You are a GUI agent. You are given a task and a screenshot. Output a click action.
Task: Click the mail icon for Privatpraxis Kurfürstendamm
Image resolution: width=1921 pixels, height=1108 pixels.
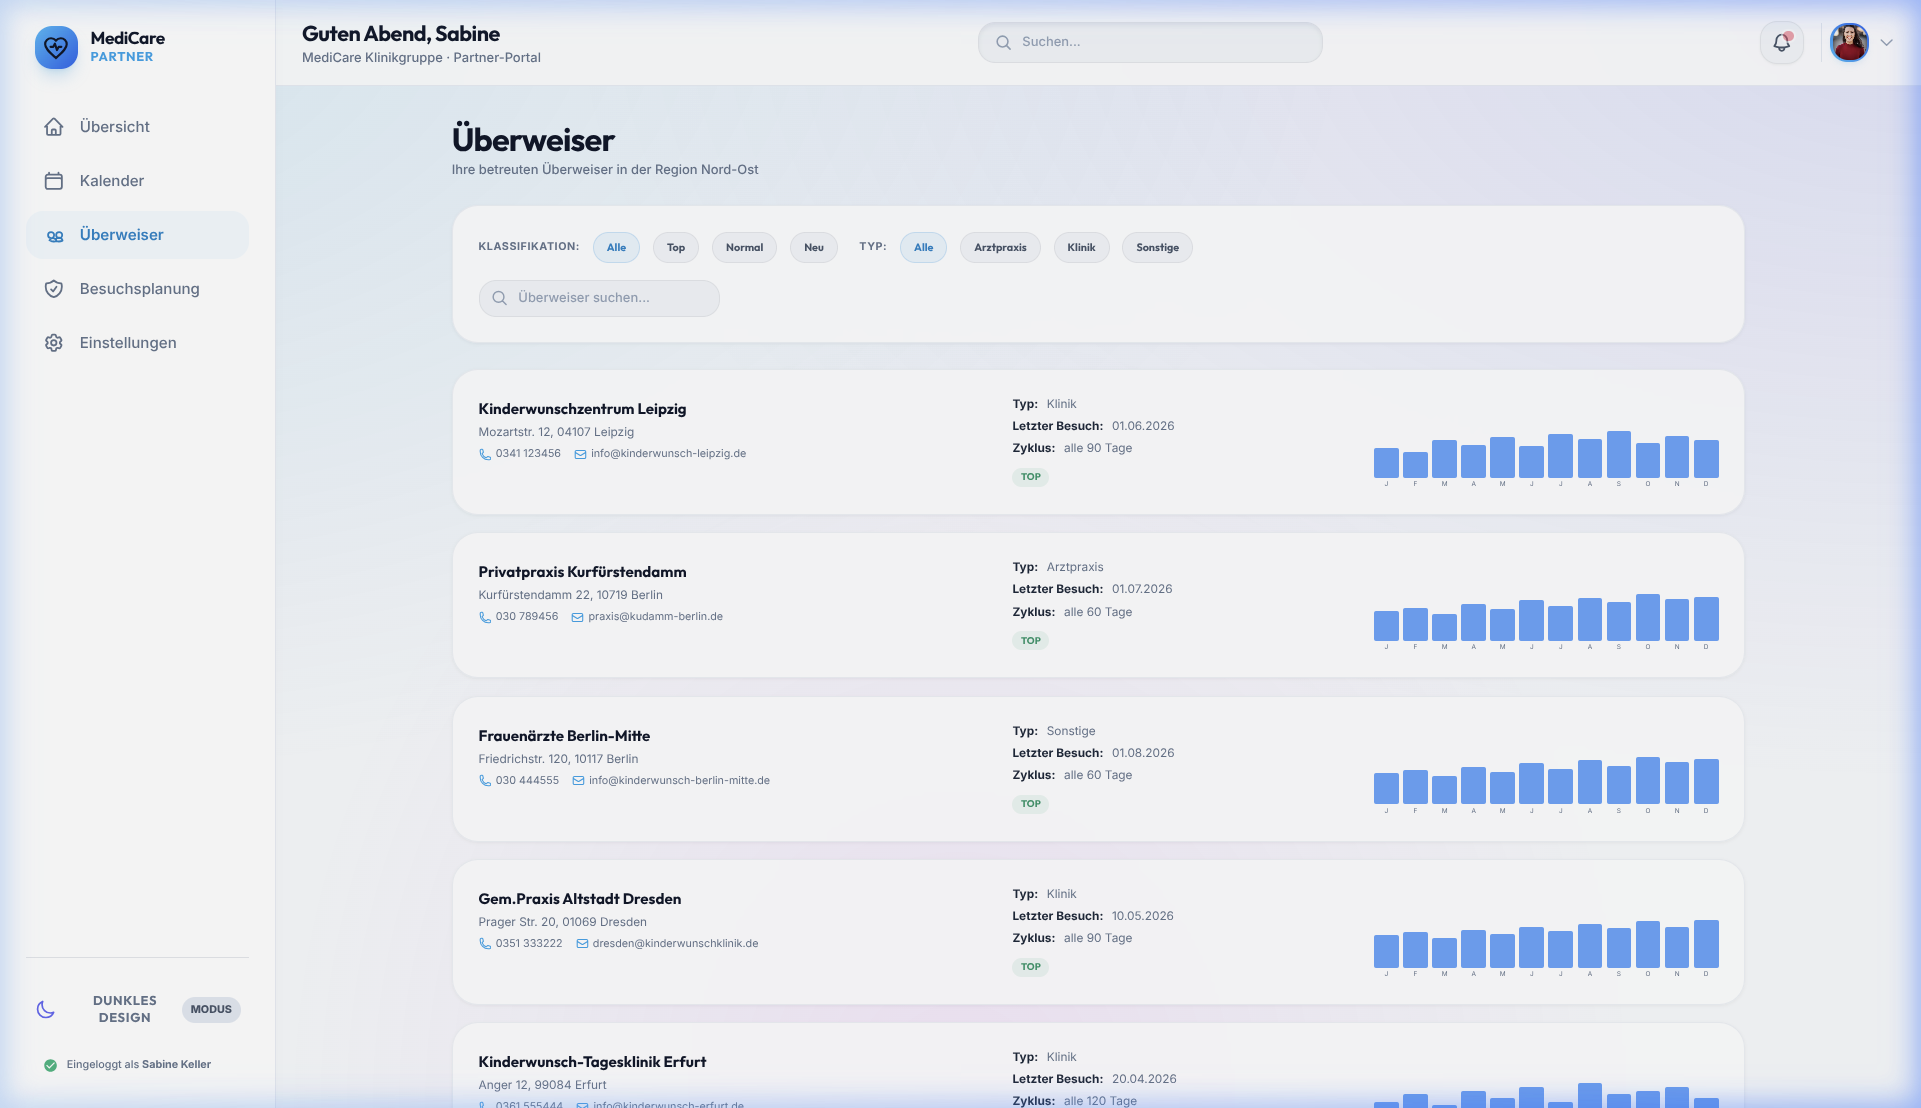[x=577, y=617]
